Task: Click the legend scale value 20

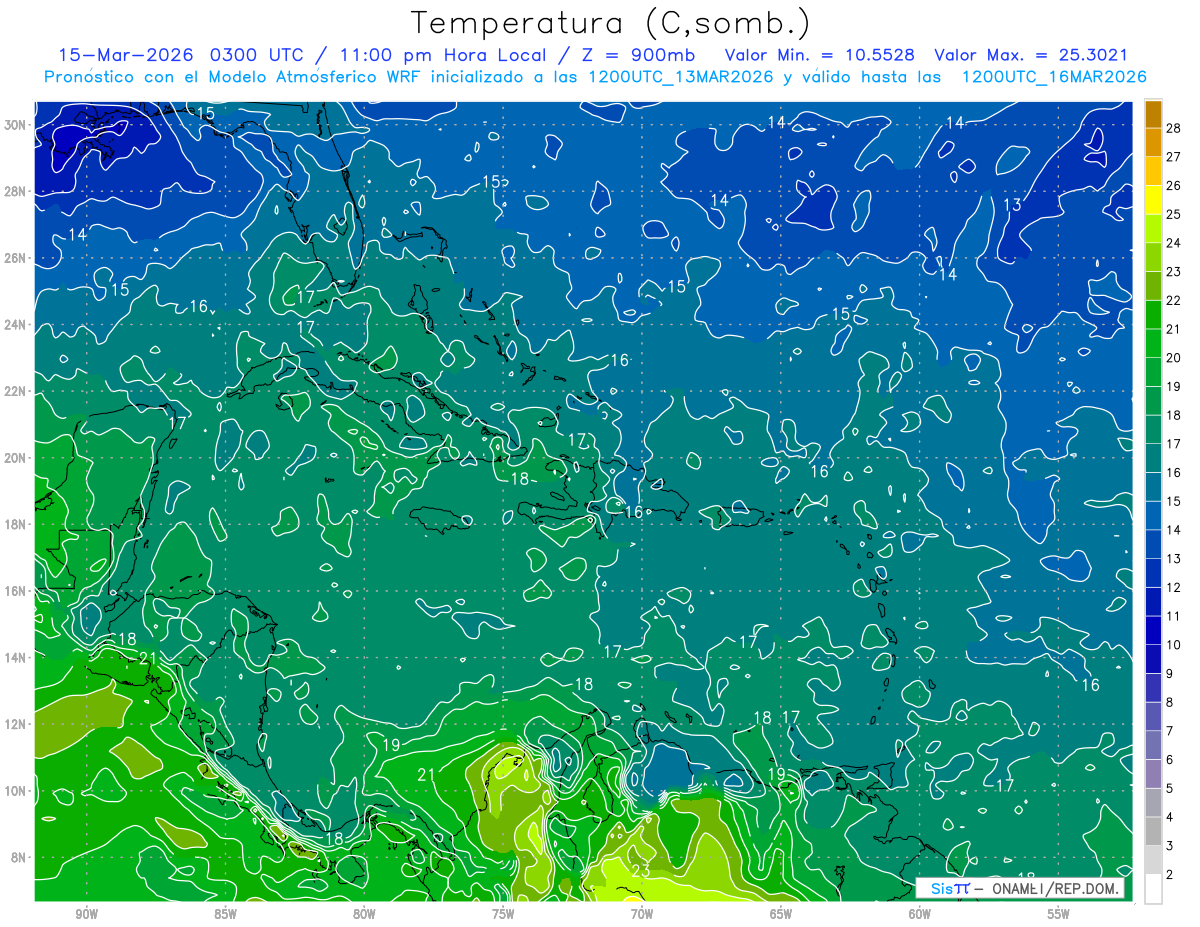Action: point(1174,358)
